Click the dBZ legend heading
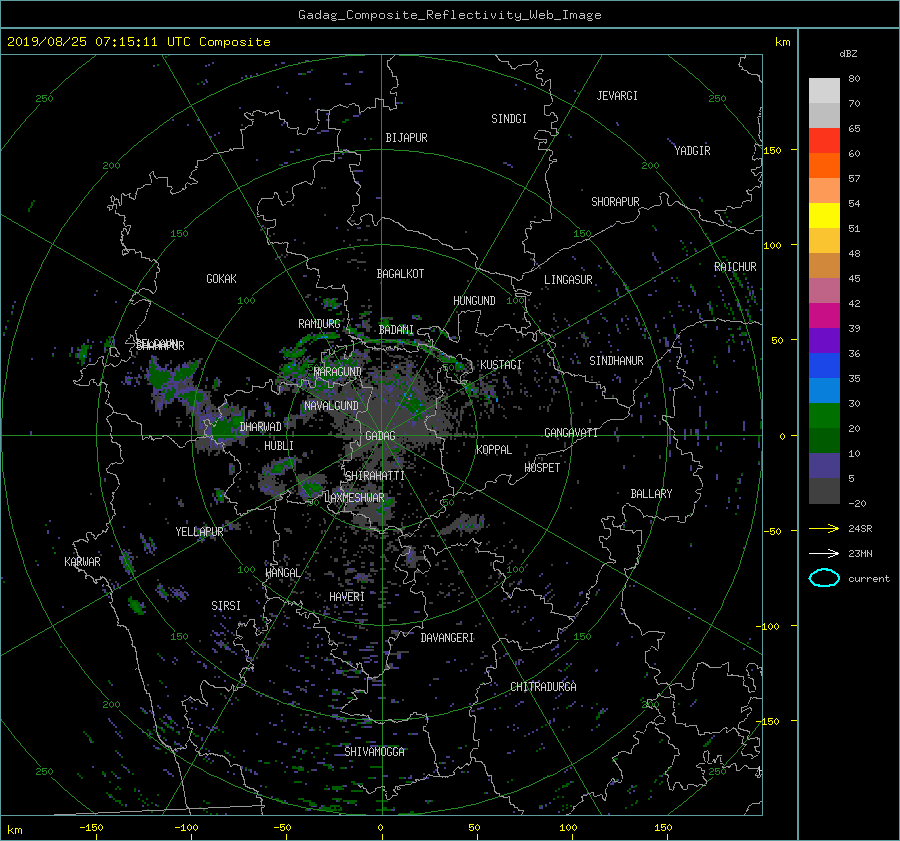The width and height of the screenshot is (900, 841). tap(848, 53)
